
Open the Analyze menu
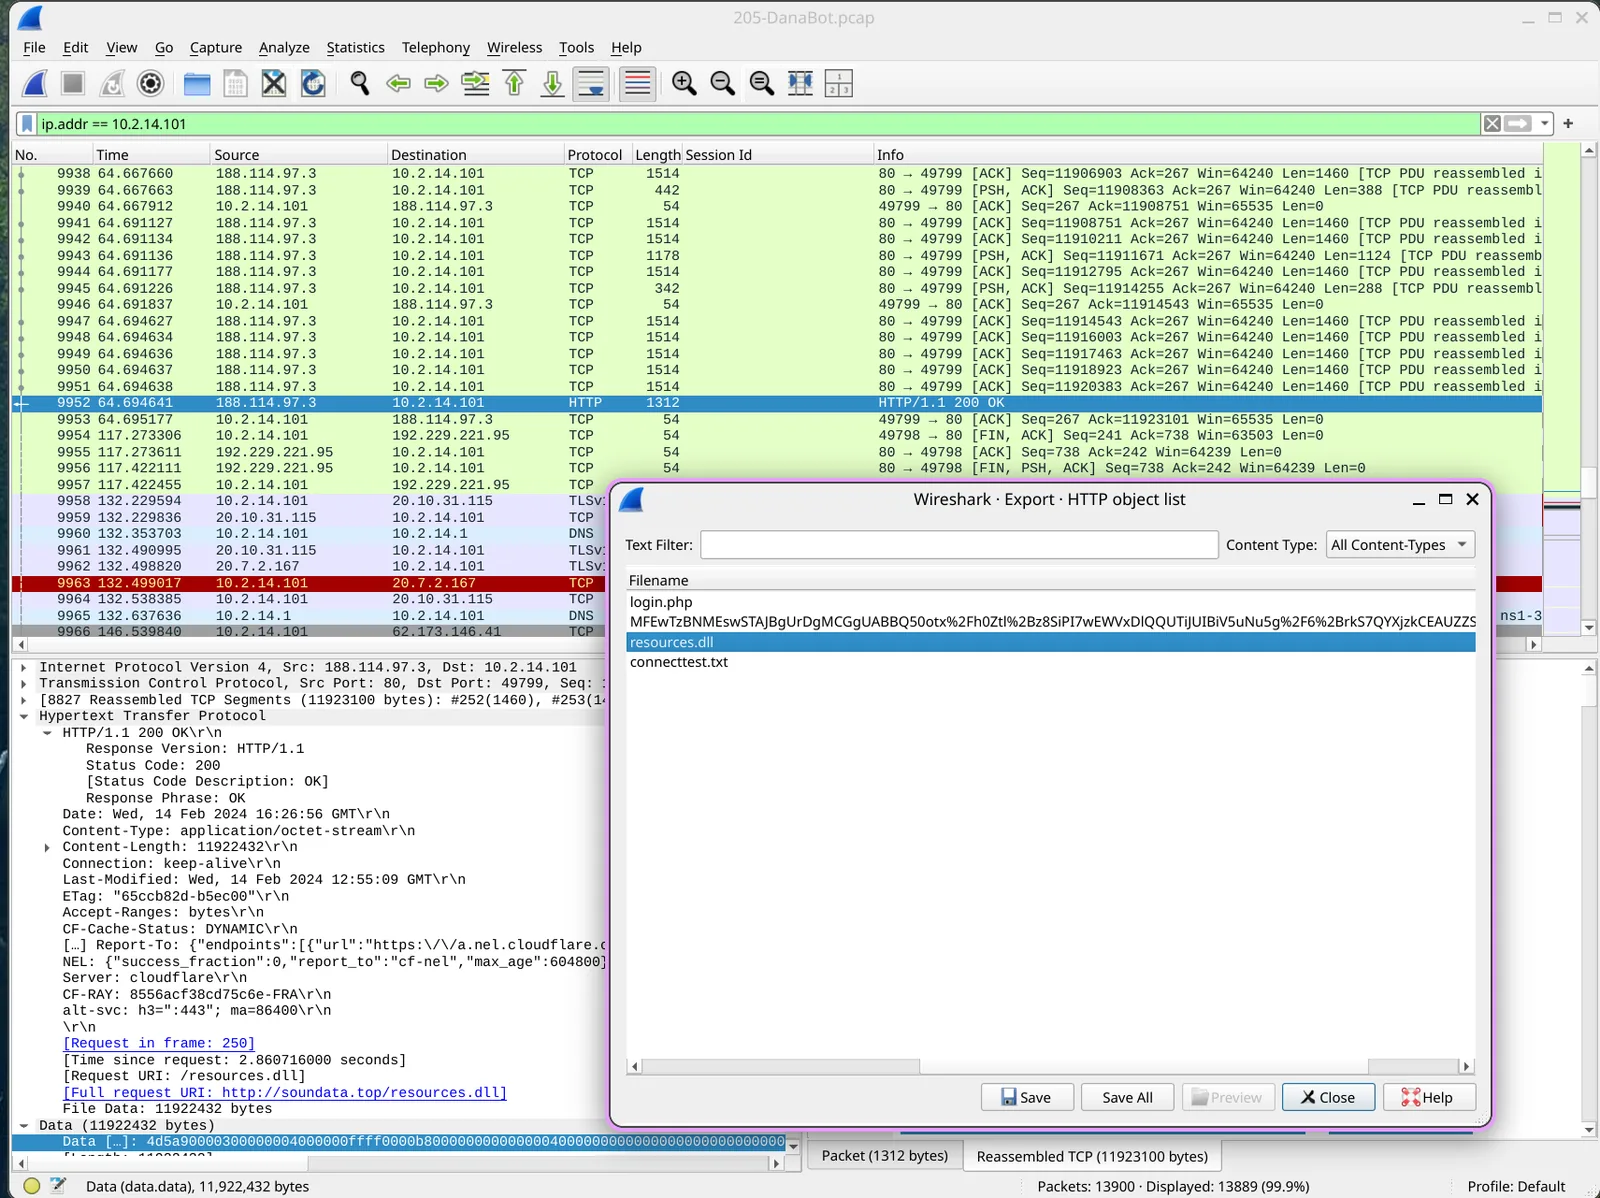point(284,48)
